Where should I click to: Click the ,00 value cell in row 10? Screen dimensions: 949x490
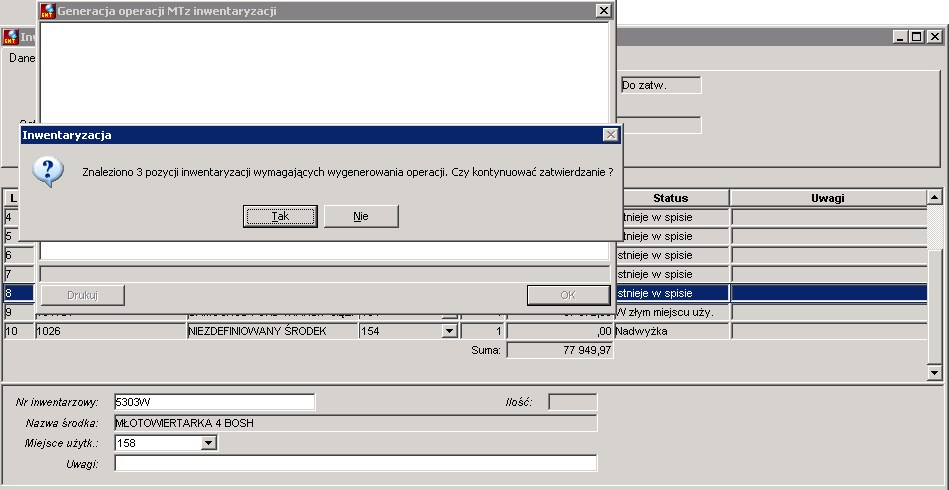click(560, 331)
